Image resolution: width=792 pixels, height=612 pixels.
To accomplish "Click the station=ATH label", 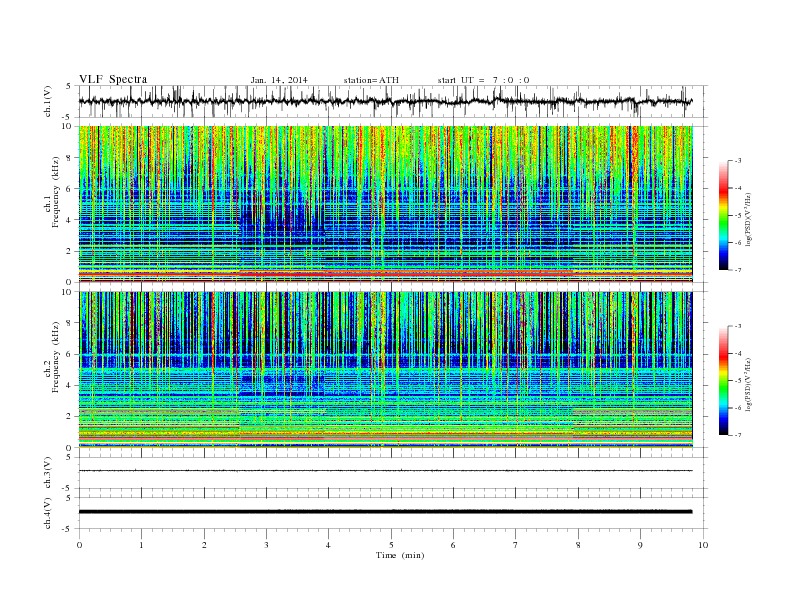I will pos(371,80).
